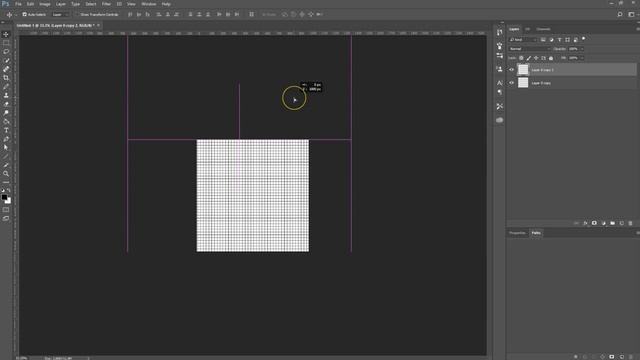Click Lock position icon in Layers panel
640x360 pixels.
(536, 58)
